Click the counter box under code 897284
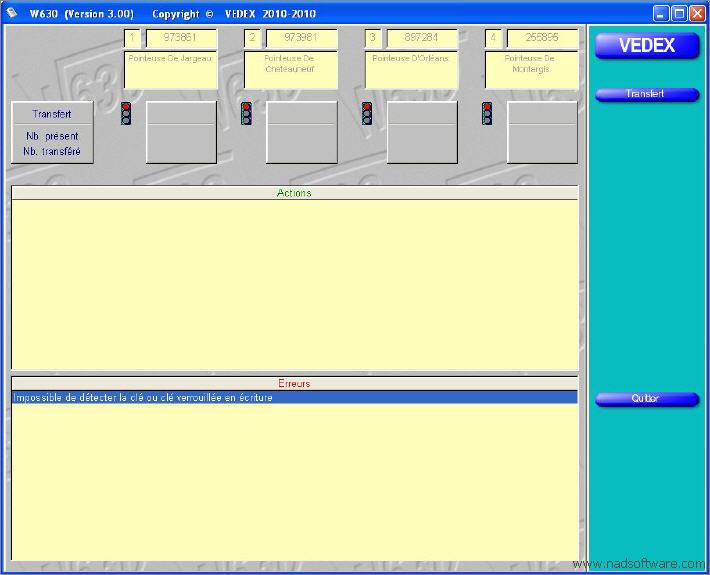 coord(422,132)
